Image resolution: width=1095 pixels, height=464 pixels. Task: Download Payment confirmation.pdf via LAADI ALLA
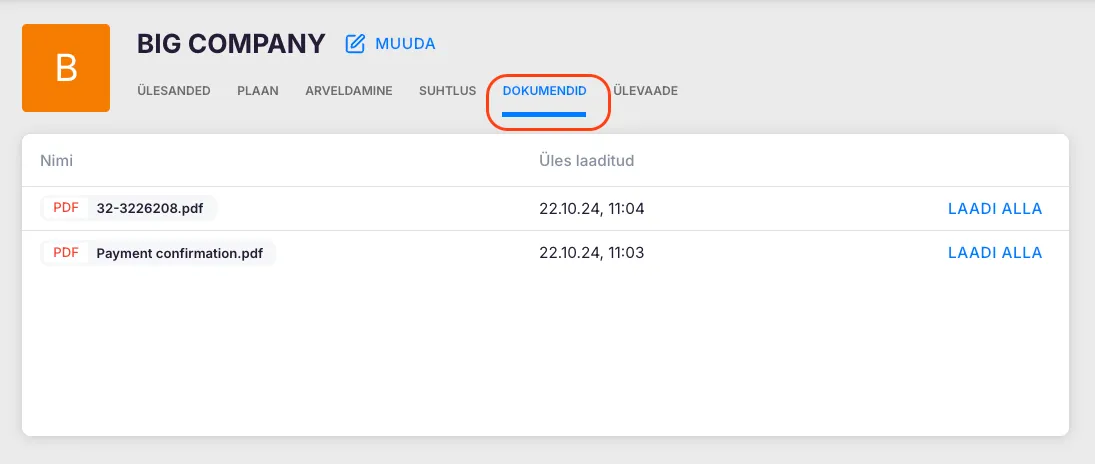click(994, 253)
